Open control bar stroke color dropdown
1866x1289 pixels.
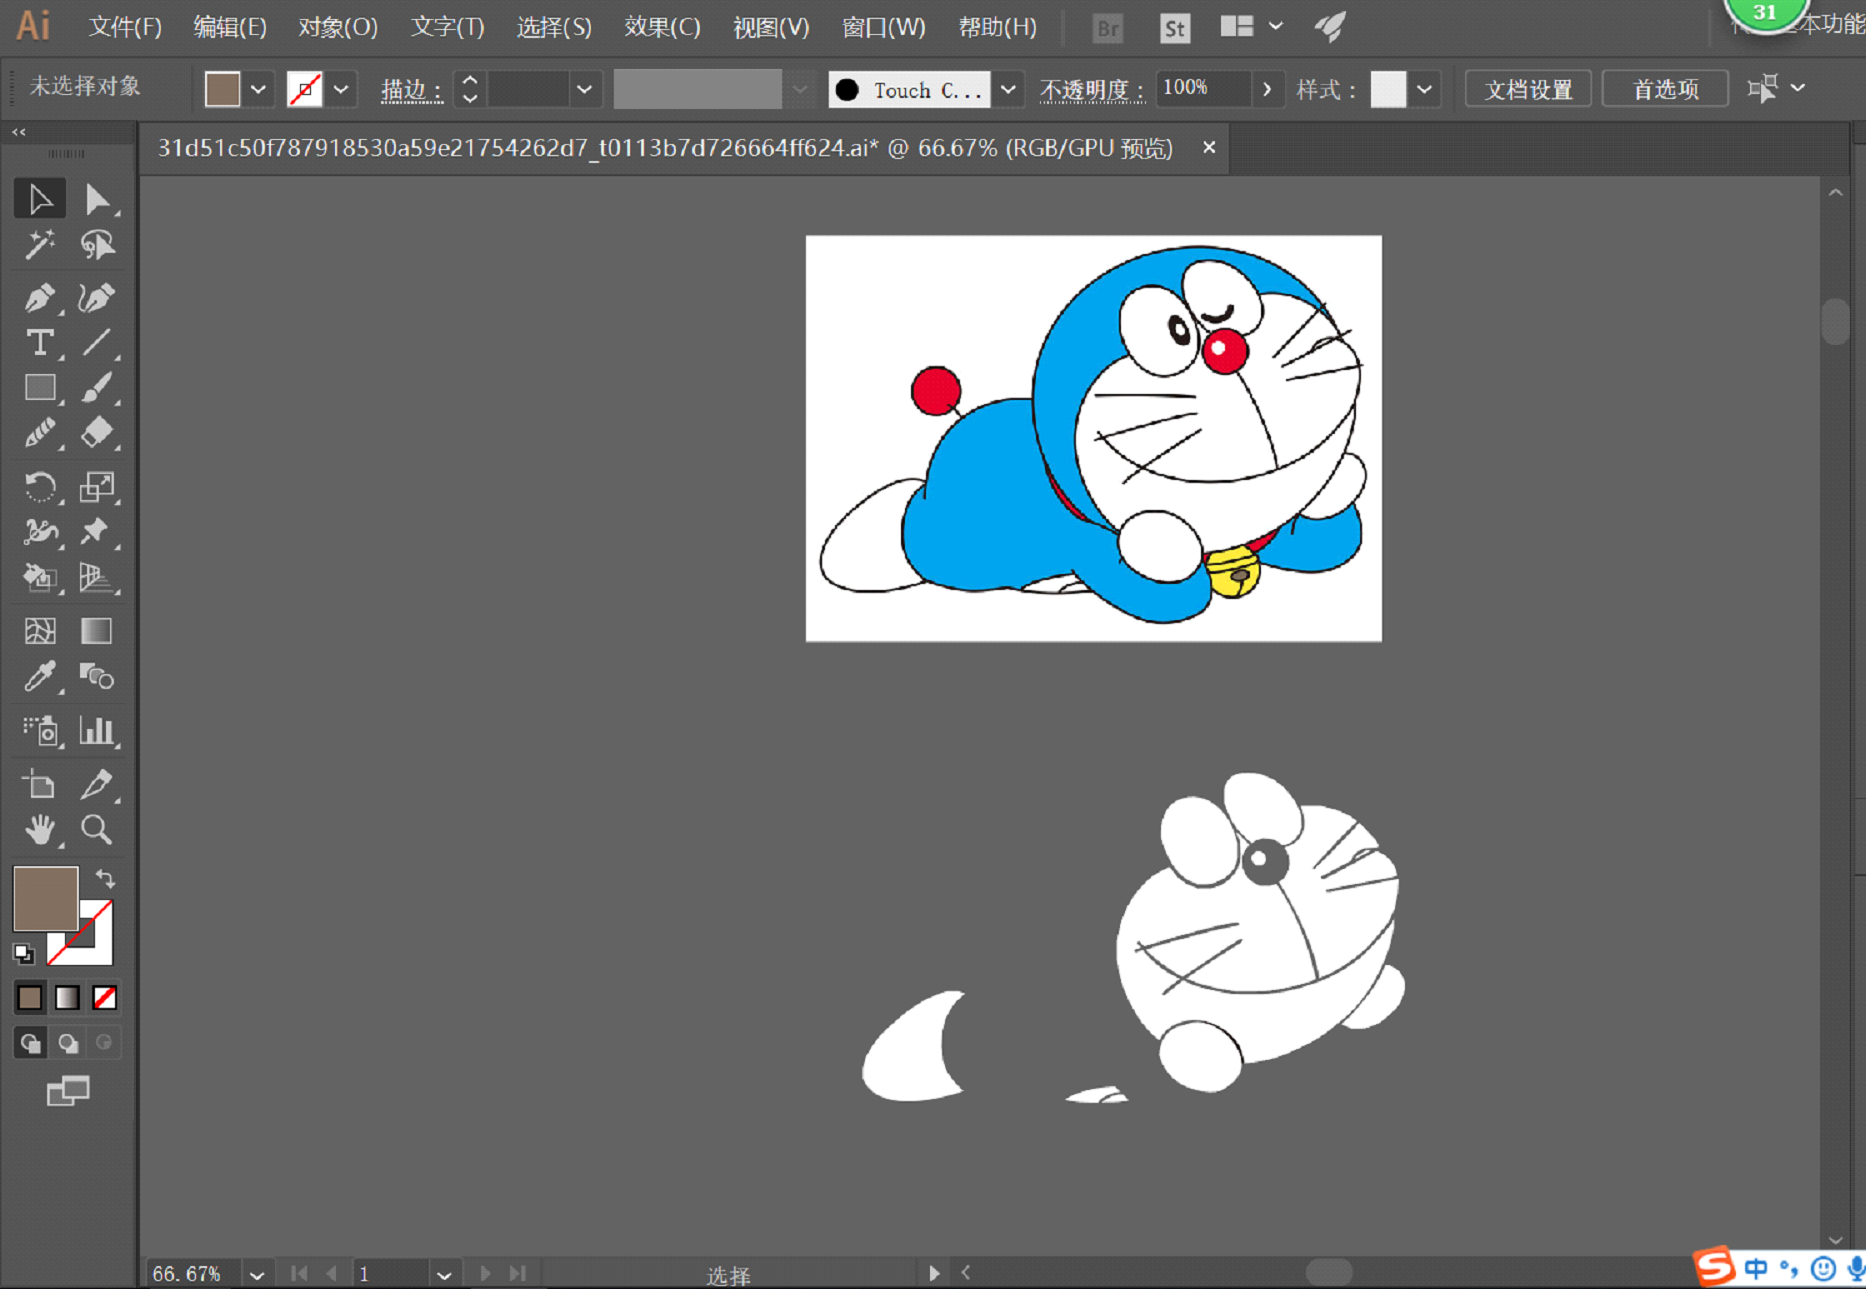[341, 89]
